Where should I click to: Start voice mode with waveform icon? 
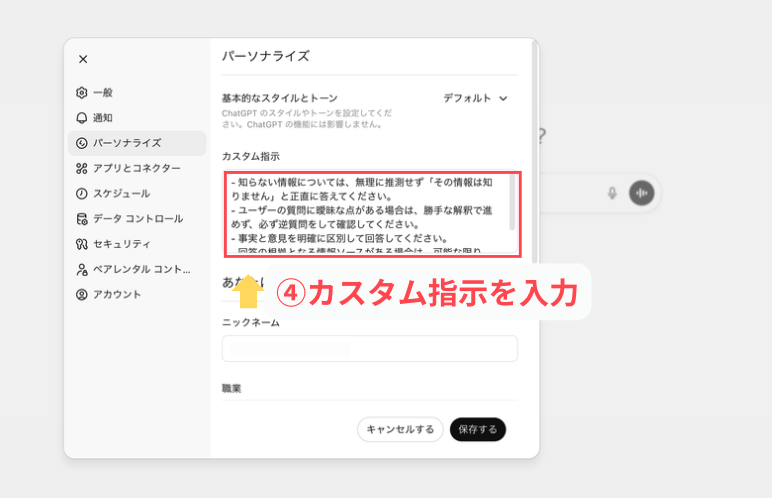[641, 193]
